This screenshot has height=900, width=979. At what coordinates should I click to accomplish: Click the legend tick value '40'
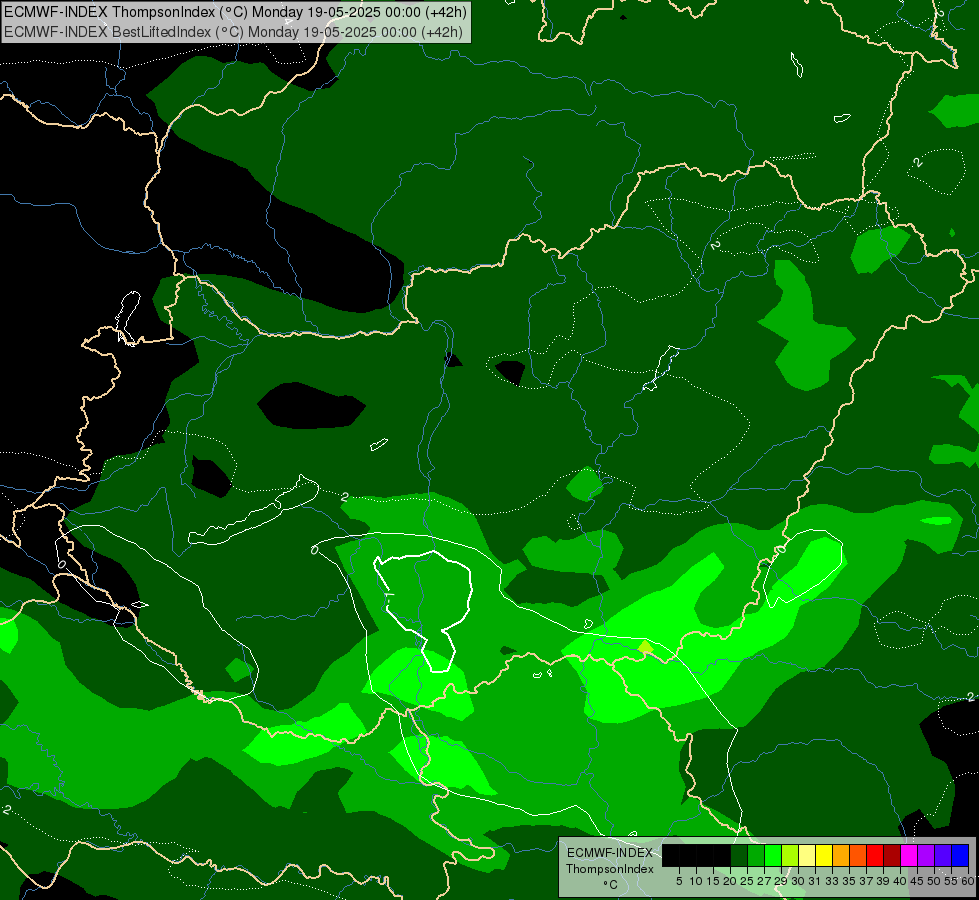[x=900, y=881]
